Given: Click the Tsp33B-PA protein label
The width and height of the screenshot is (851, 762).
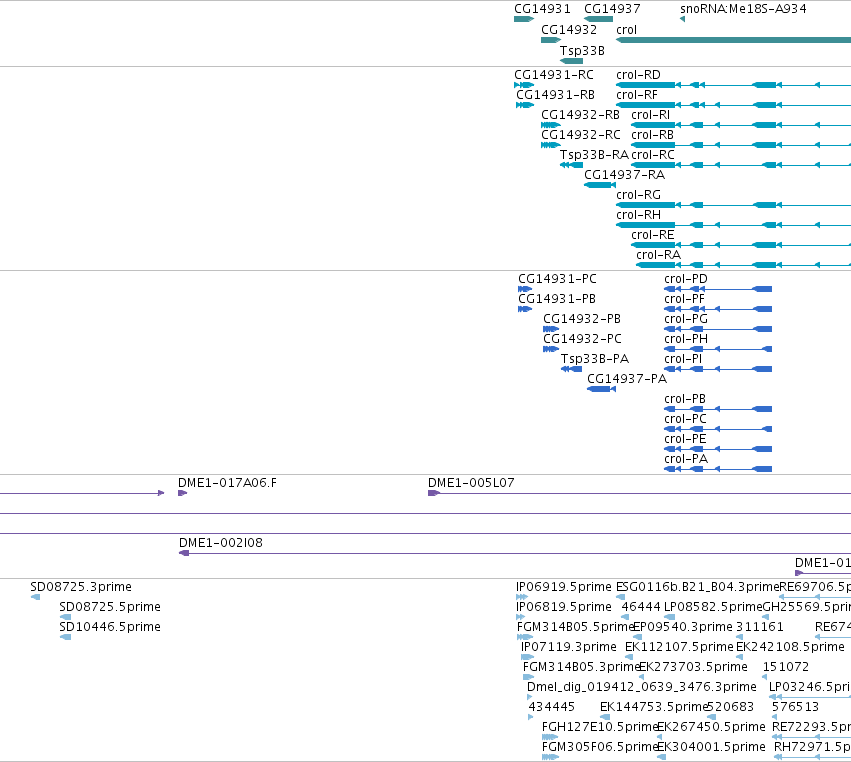Looking at the screenshot, I should click(595, 359).
